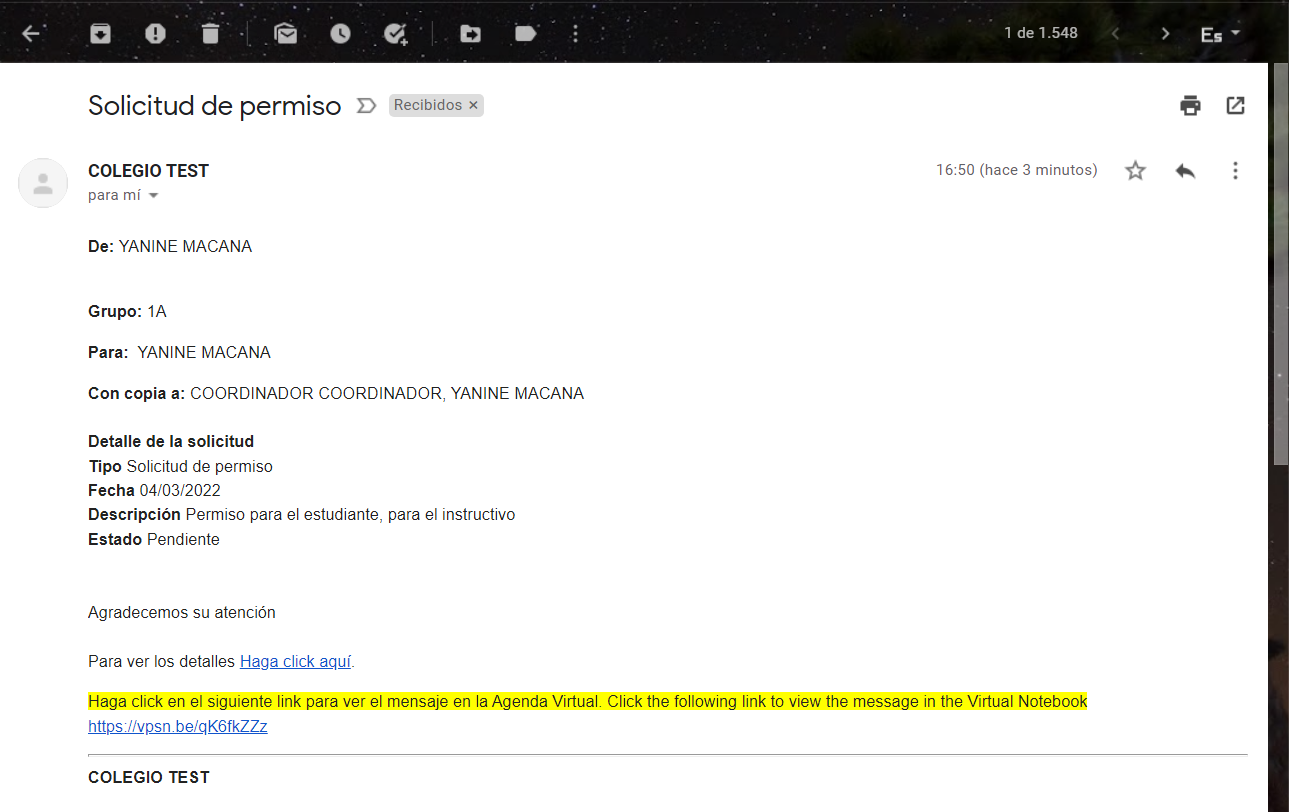Open the input tools Es dropdown
The height and width of the screenshot is (812, 1289).
pyautogui.click(x=1220, y=34)
